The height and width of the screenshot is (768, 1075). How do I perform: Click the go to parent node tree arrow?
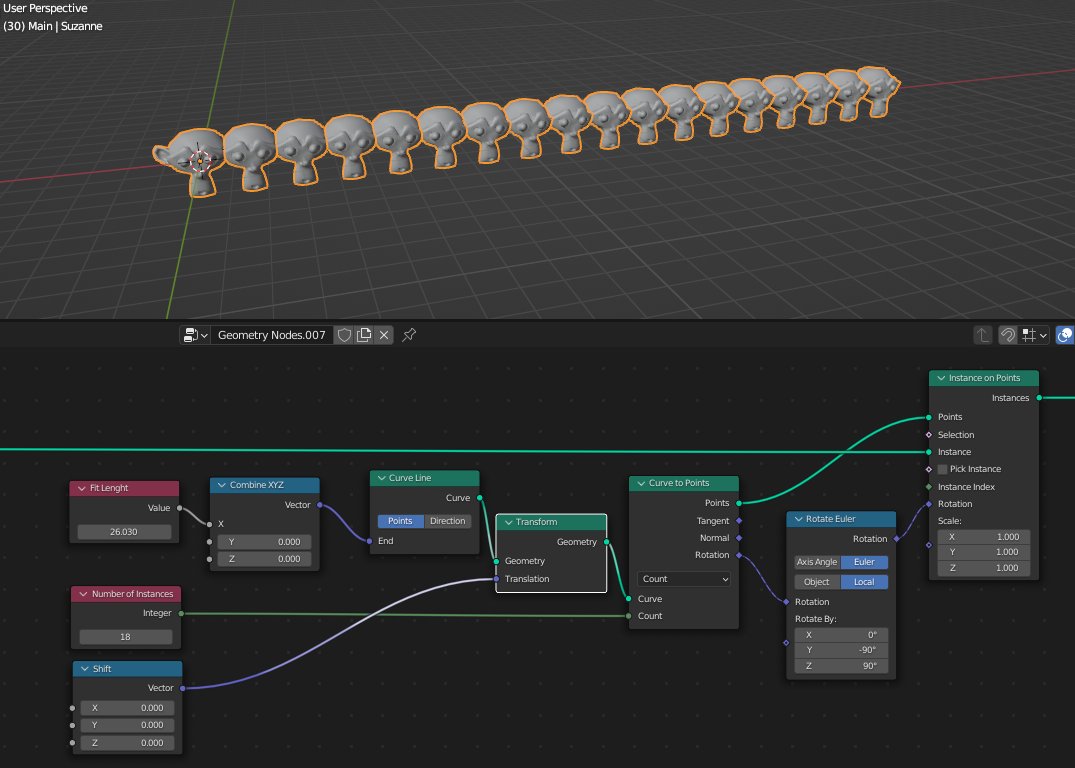pyautogui.click(x=982, y=335)
